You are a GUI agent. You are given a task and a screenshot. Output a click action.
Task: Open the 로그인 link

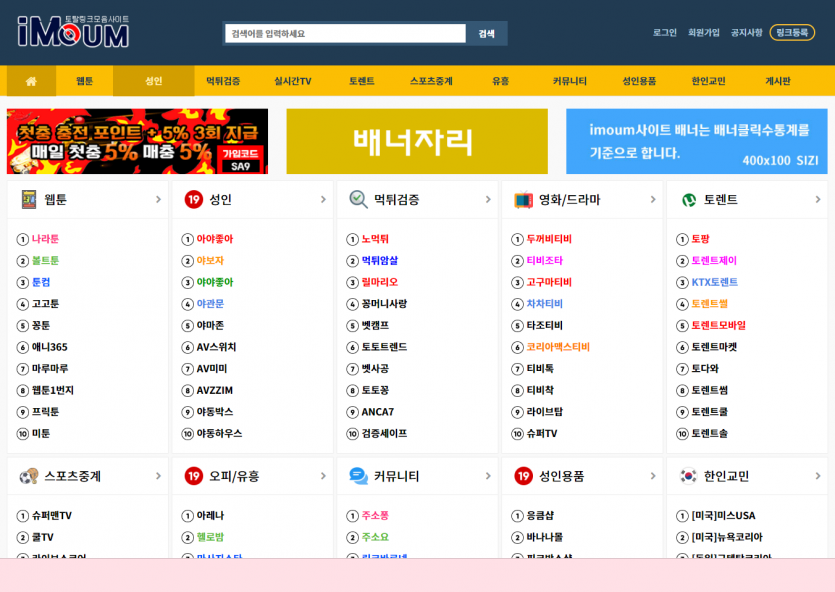click(x=665, y=33)
